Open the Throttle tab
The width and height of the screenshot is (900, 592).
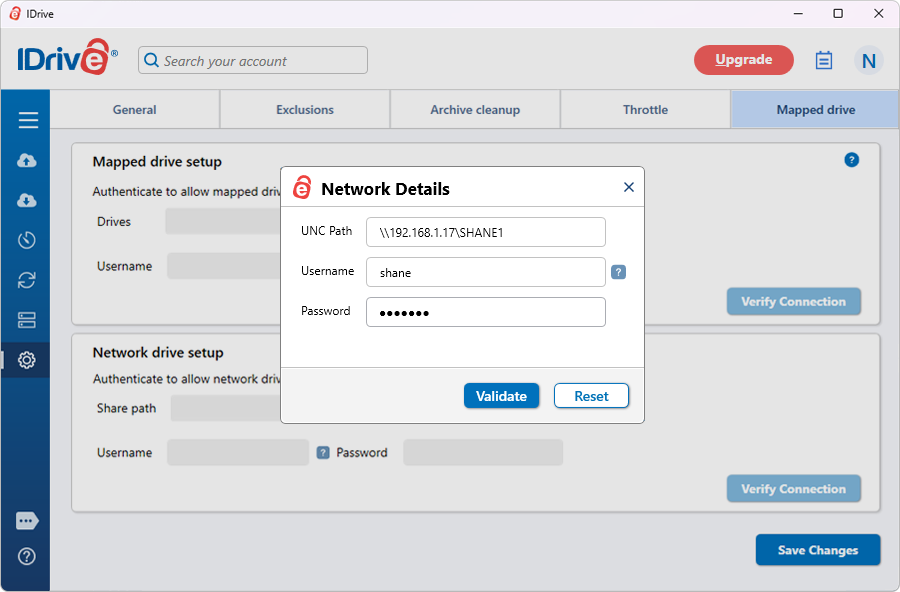(x=645, y=110)
